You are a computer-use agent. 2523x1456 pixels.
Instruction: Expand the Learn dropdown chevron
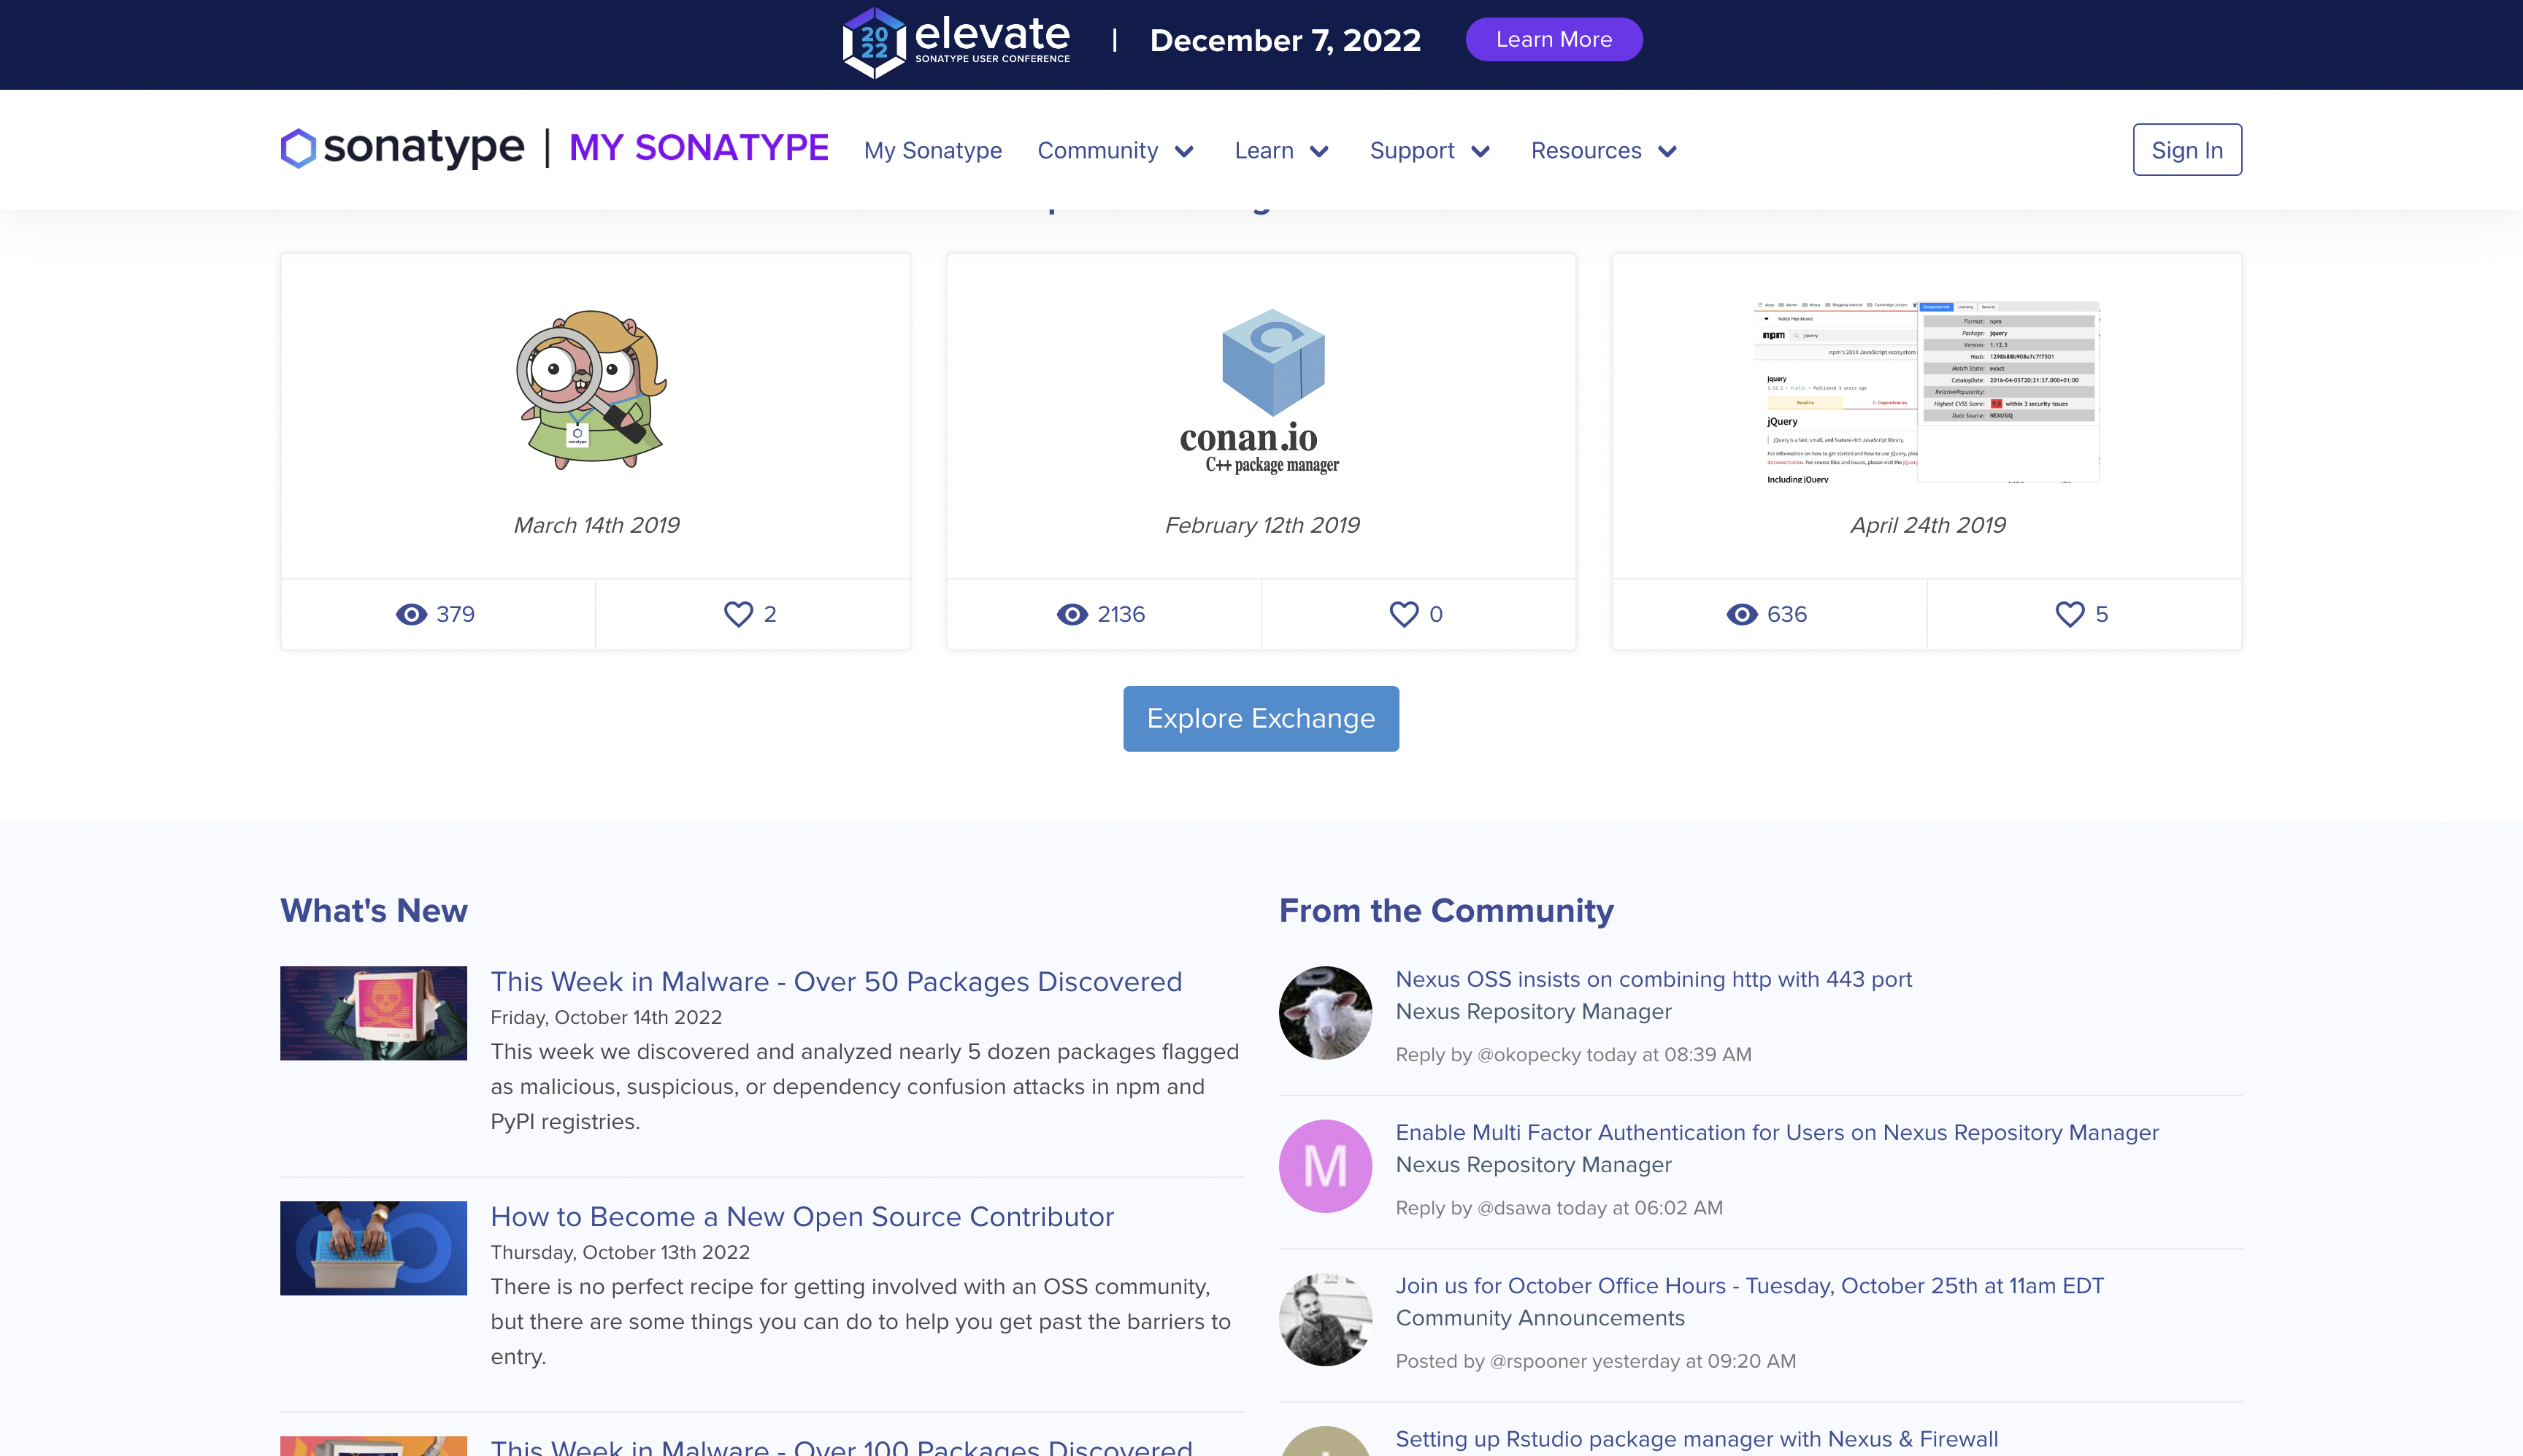[1319, 151]
